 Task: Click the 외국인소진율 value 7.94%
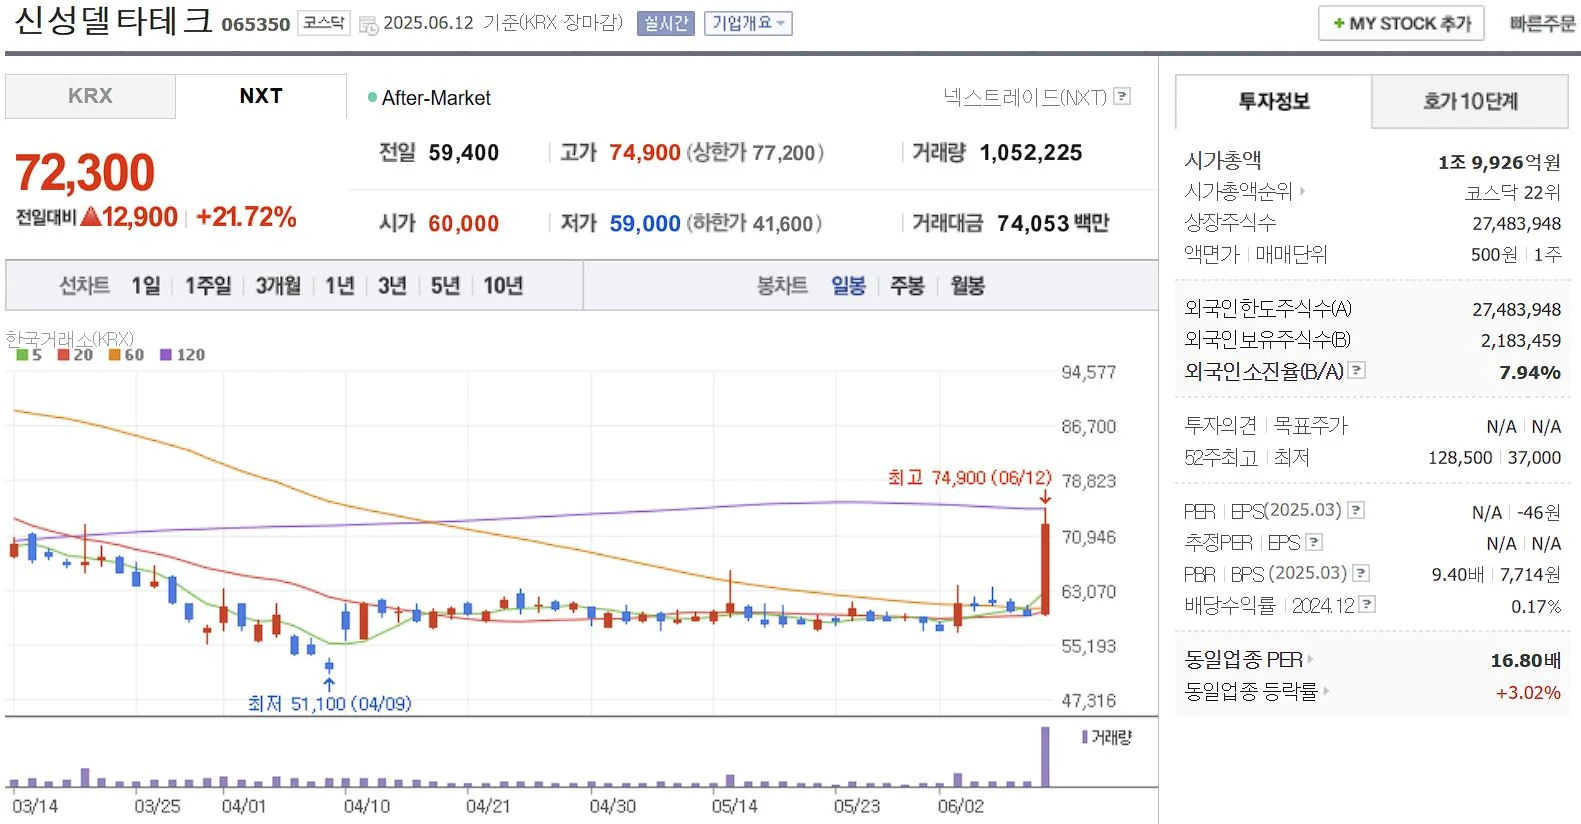click(1530, 372)
